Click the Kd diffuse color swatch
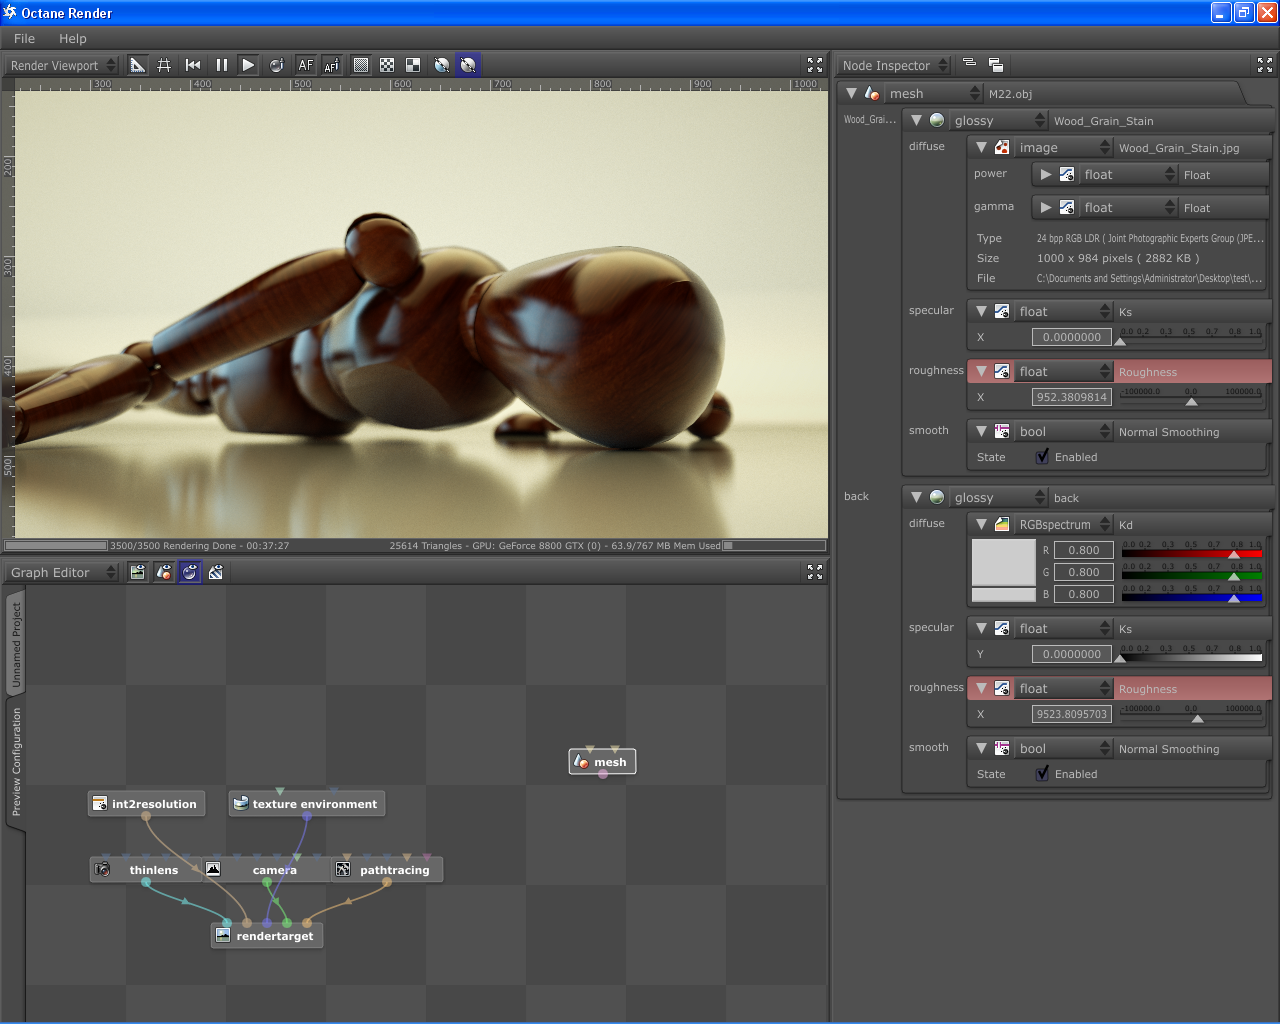1280x1024 pixels. click(x=1003, y=562)
